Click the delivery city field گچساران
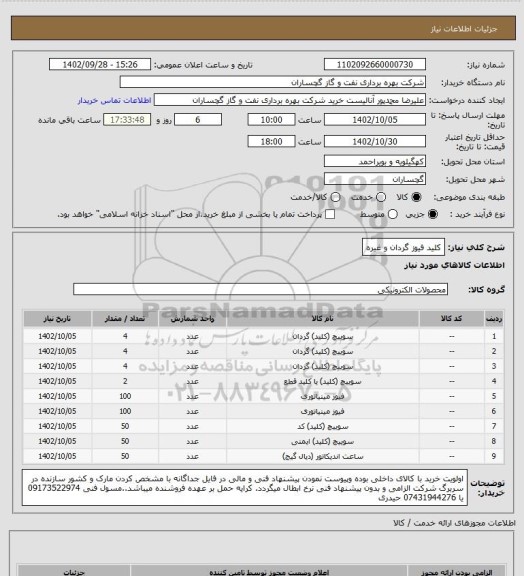The width and height of the screenshot is (524, 576). 375,179
